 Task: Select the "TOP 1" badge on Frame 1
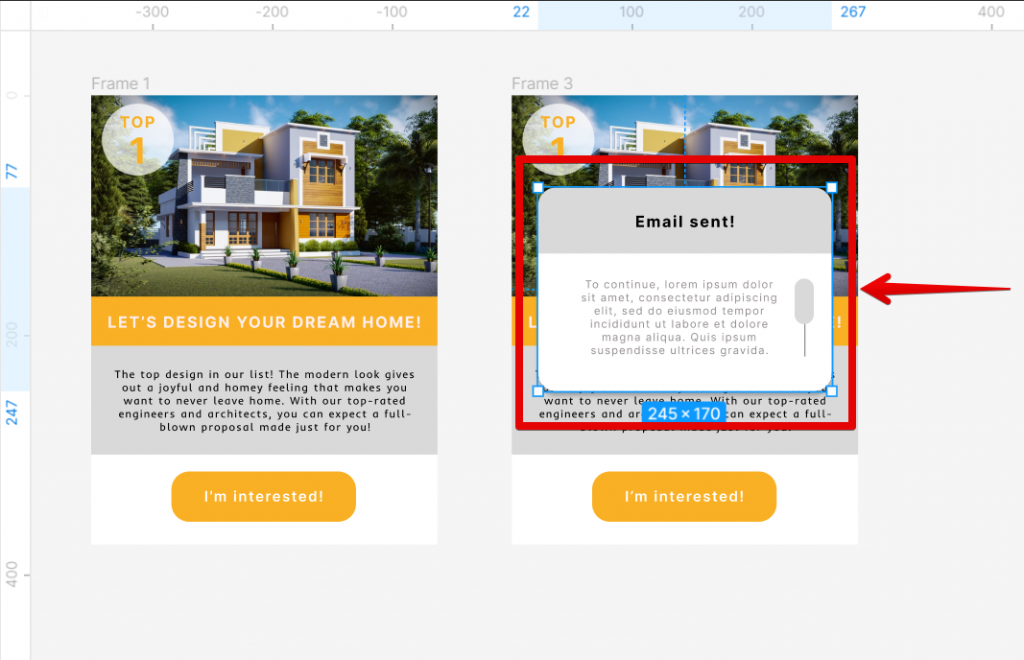(137, 138)
